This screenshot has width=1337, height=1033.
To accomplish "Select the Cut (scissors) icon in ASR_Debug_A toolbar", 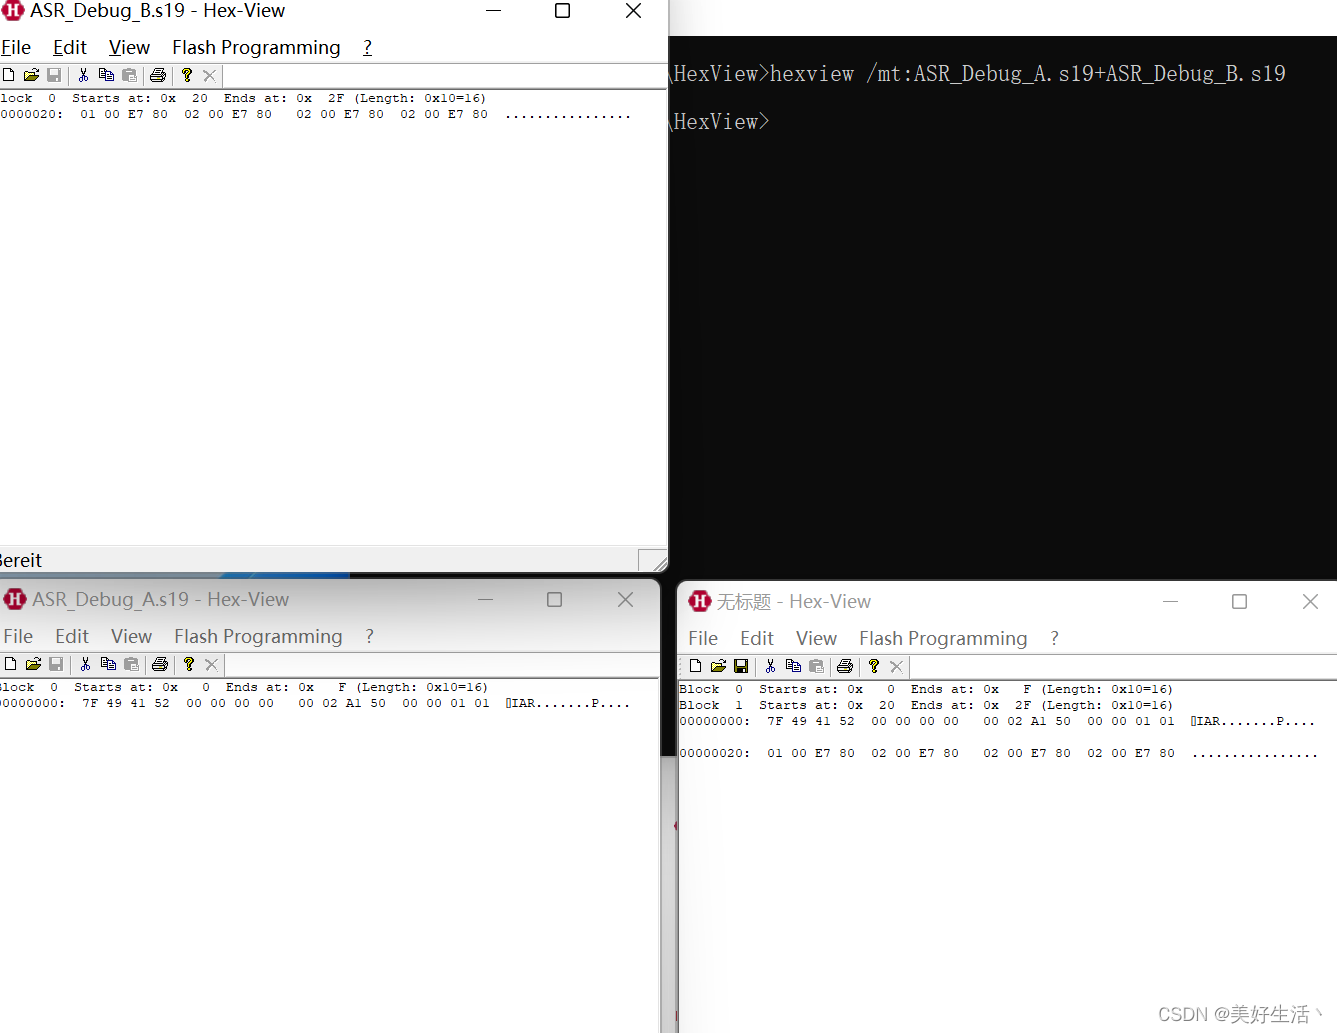I will (86, 664).
